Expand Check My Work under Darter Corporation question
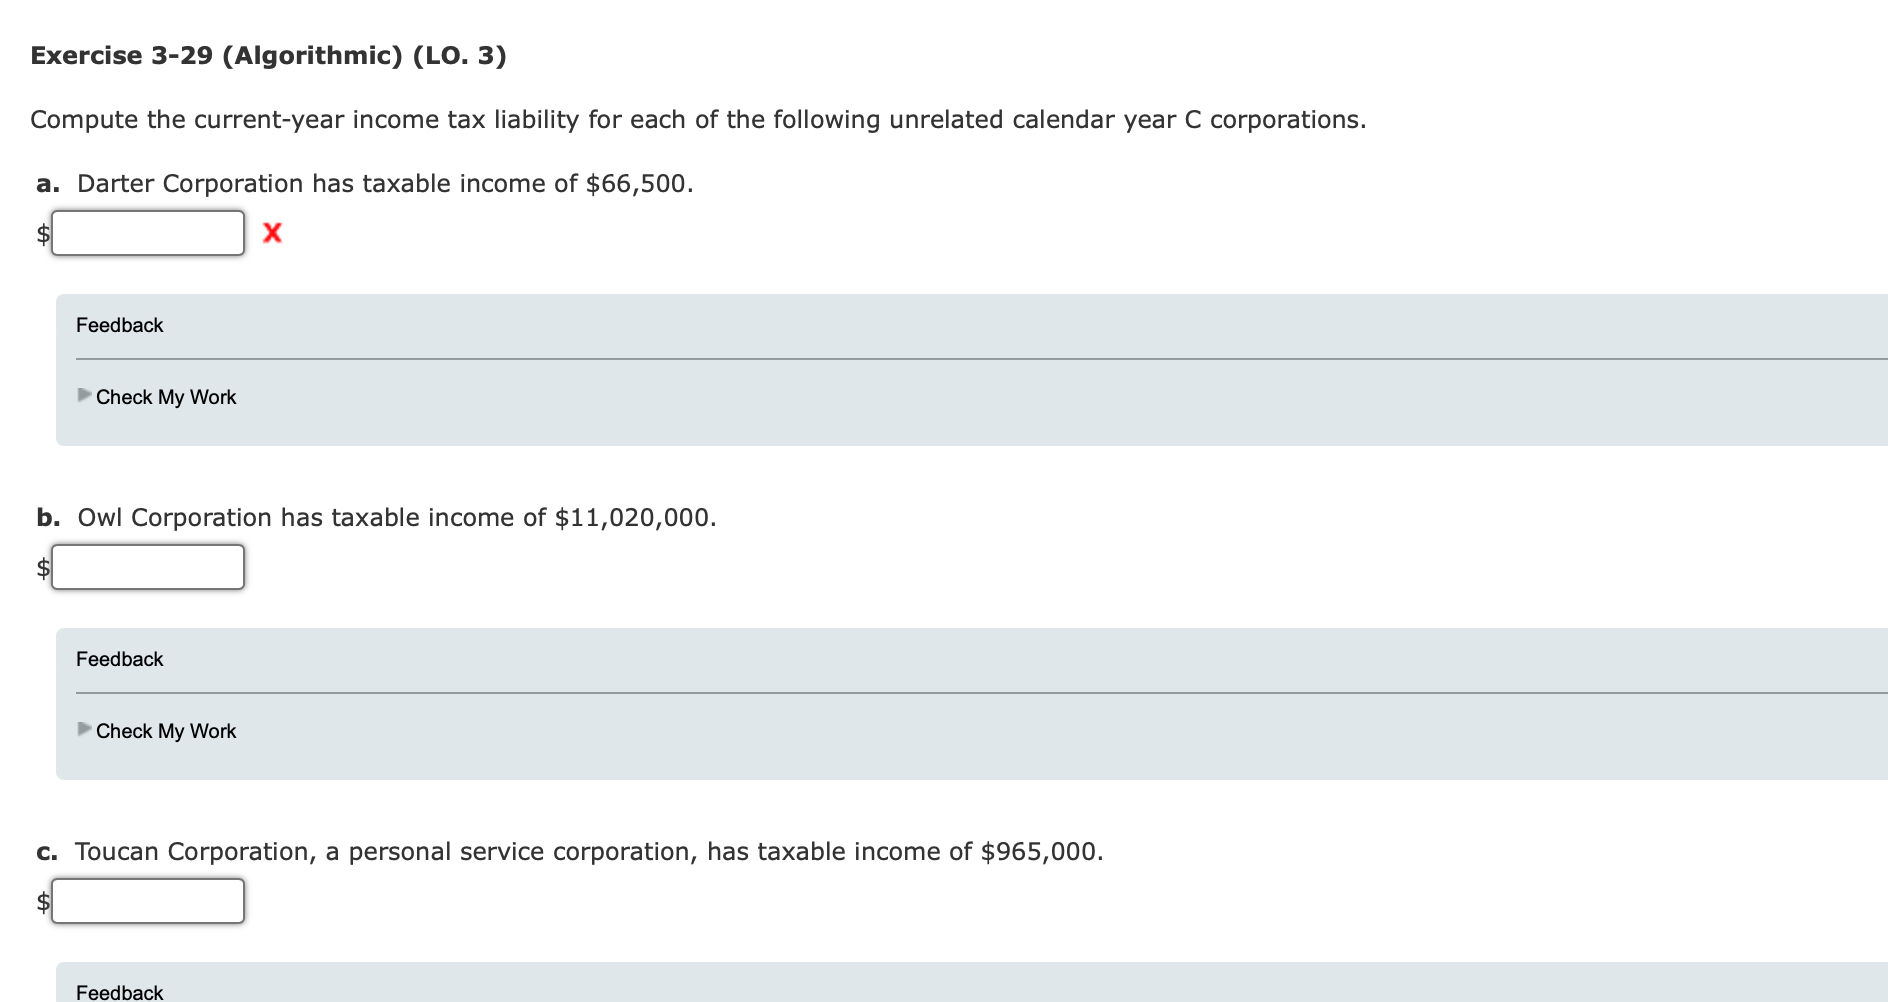1888x1002 pixels. click(165, 396)
